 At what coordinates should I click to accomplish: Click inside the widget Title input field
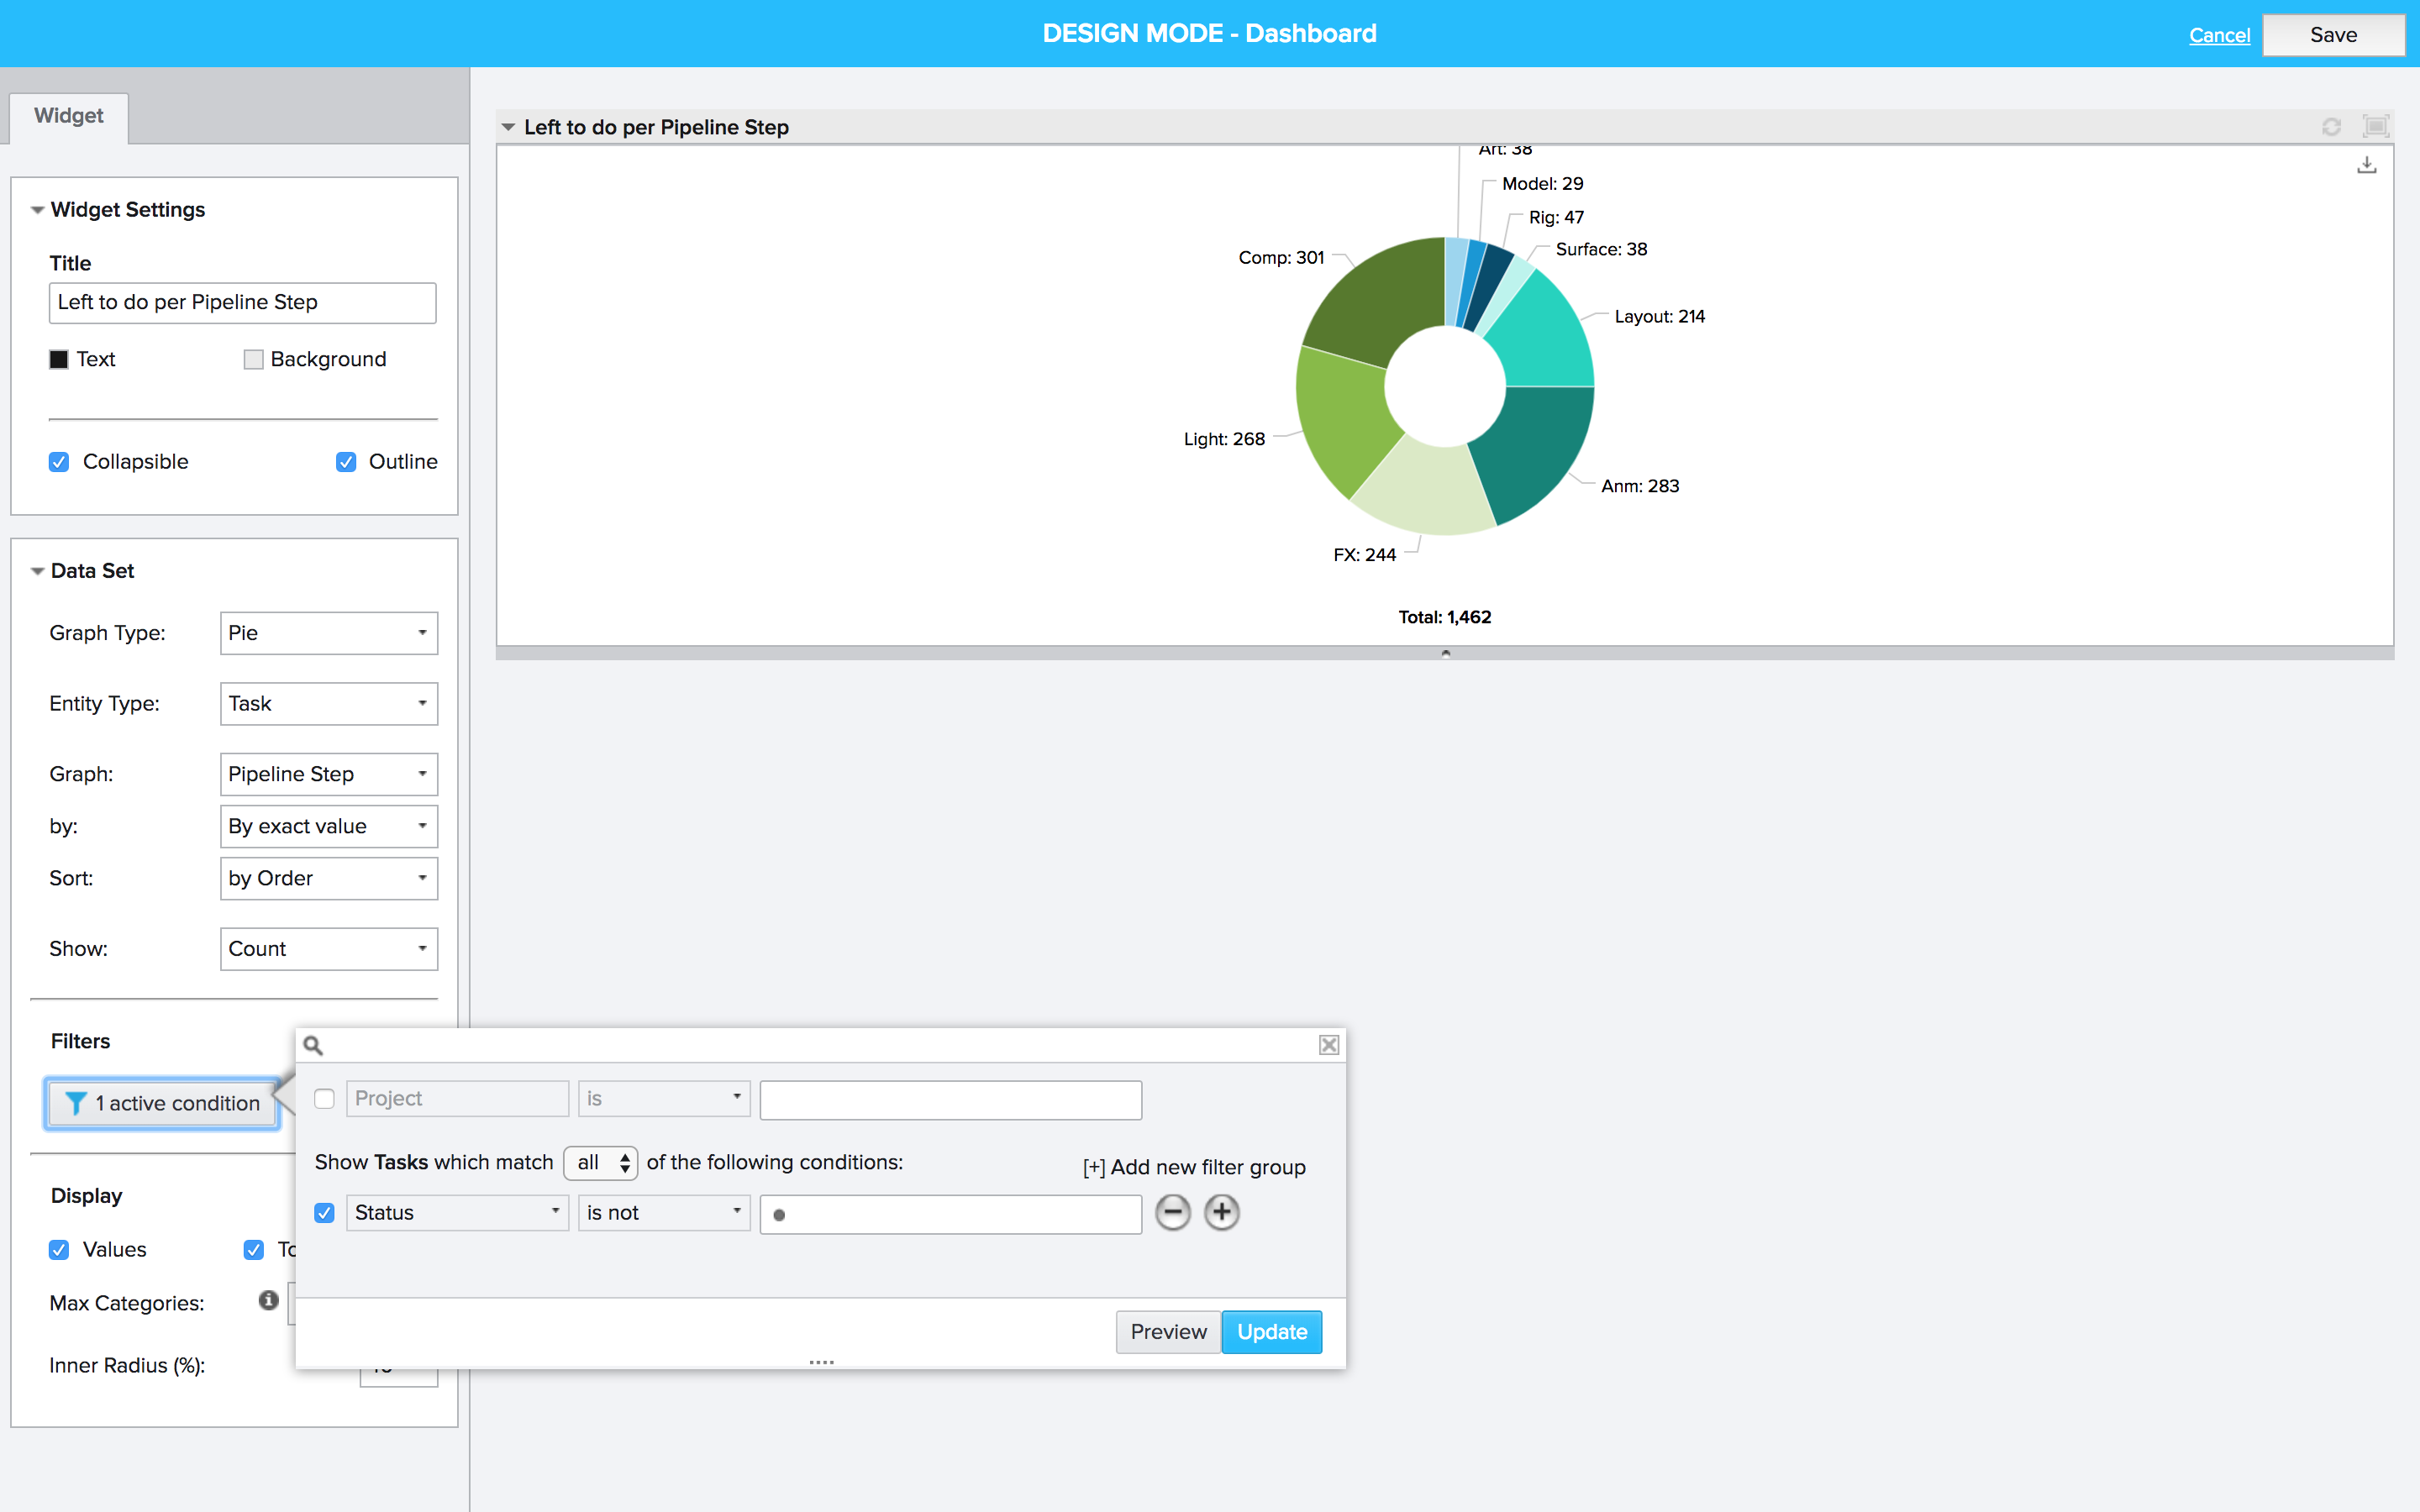[242, 302]
